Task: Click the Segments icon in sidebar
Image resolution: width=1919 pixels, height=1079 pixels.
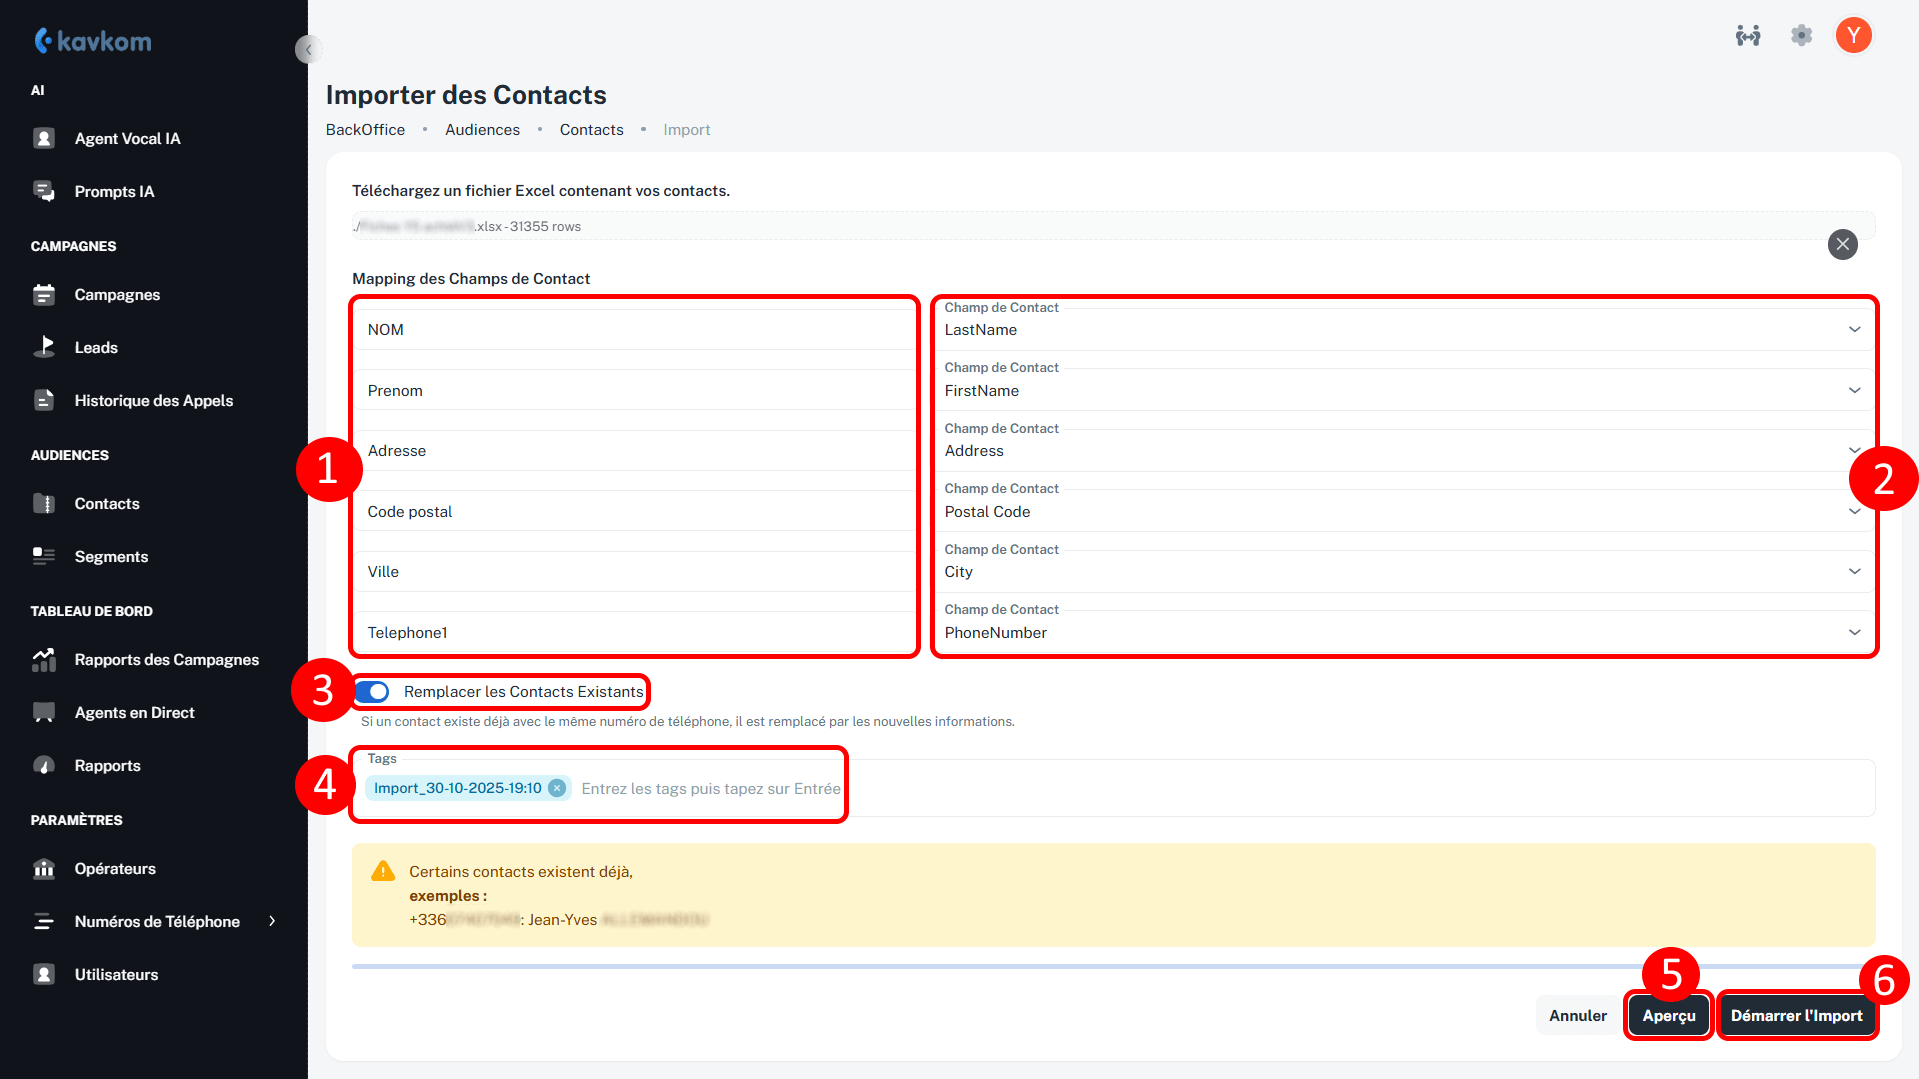Action: (x=44, y=556)
